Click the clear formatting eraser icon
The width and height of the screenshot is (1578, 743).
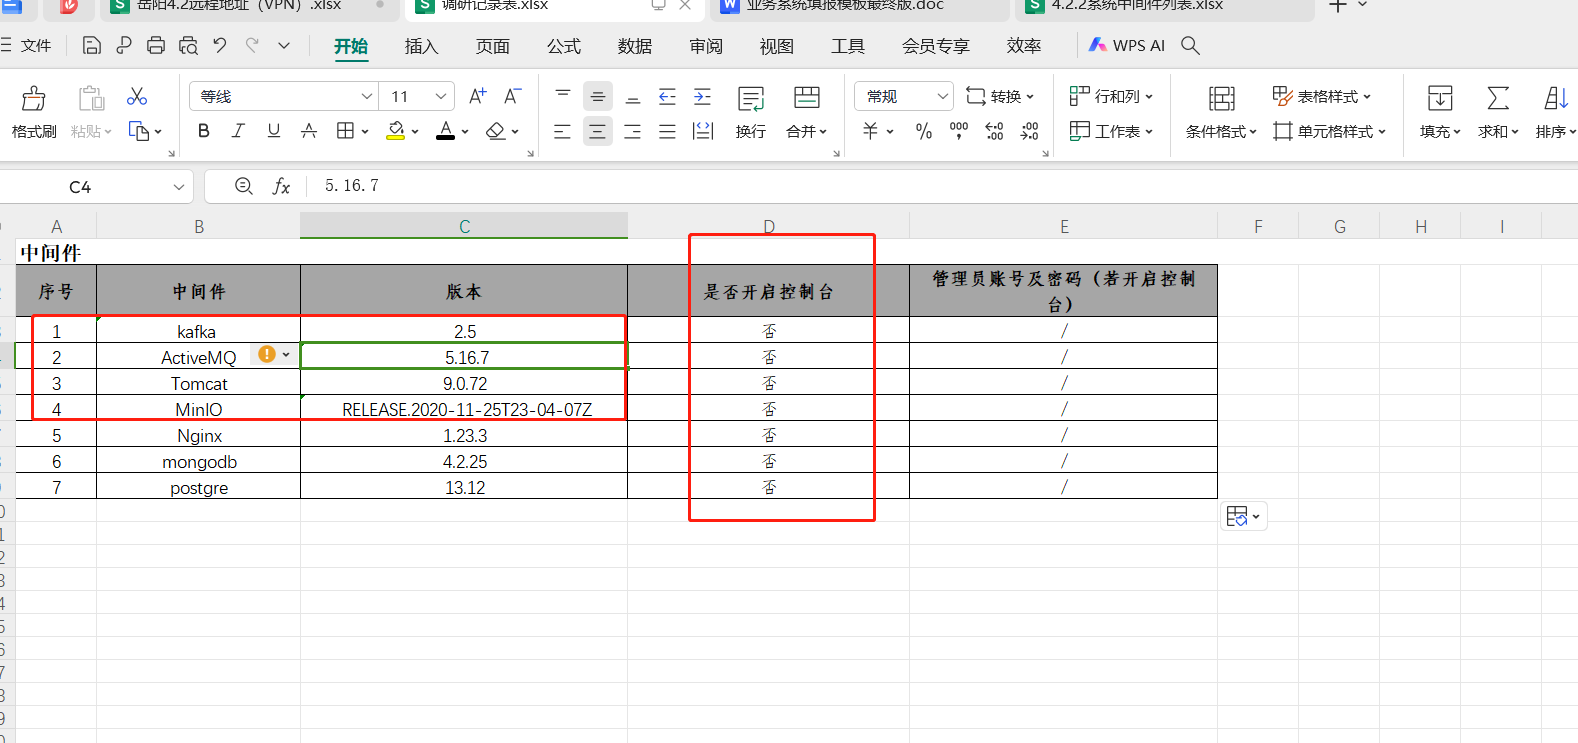[495, 131]
